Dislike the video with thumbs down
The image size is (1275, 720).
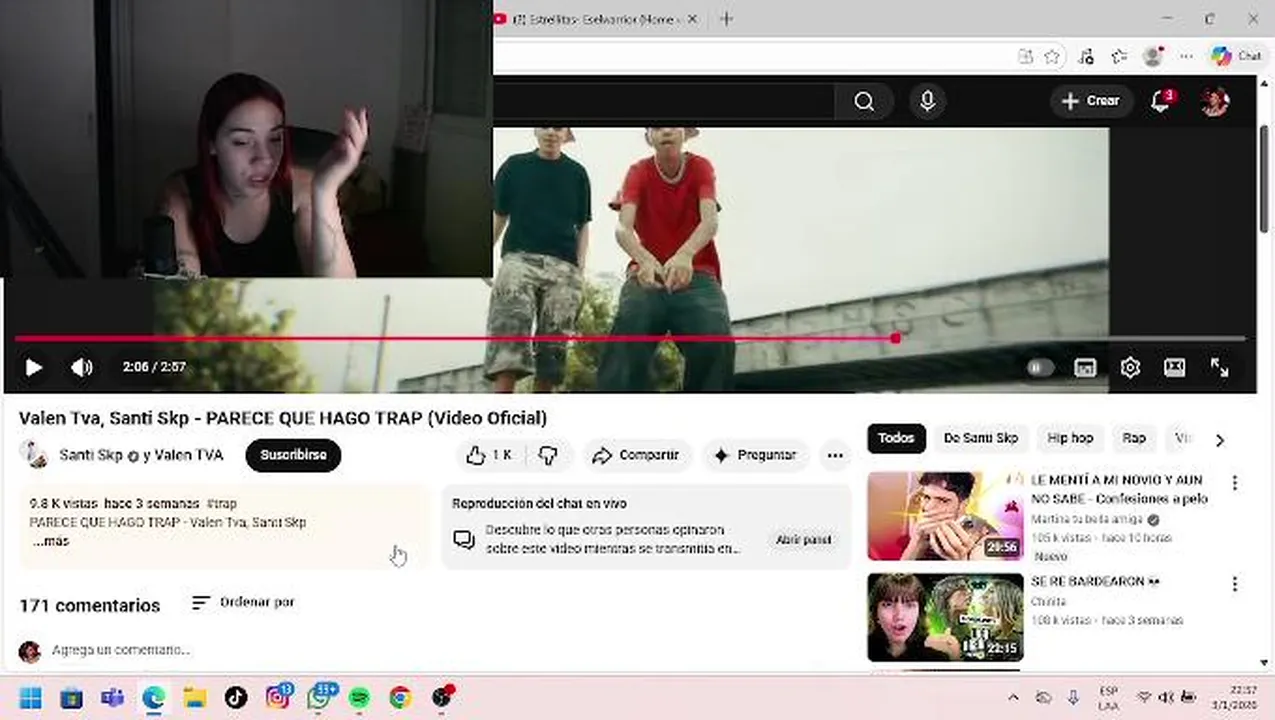[x=548, y=455]
